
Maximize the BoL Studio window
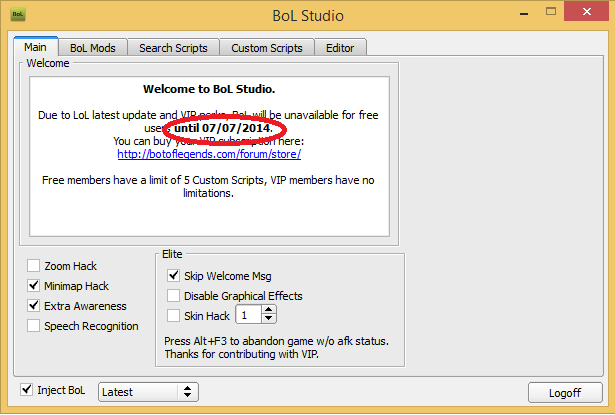pos(551,12)
